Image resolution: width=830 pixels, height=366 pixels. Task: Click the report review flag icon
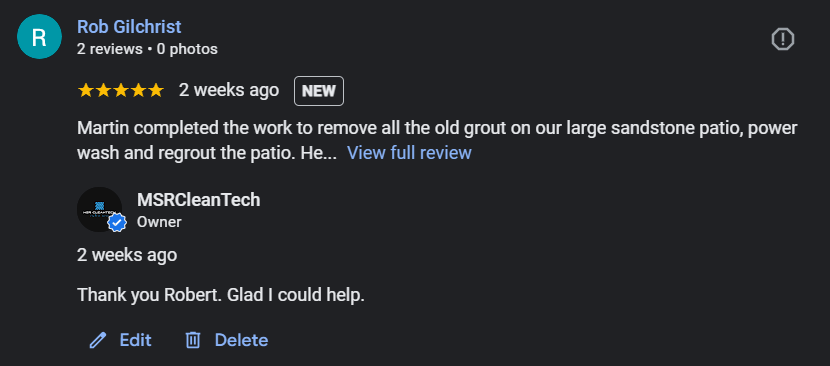(782, 39)
